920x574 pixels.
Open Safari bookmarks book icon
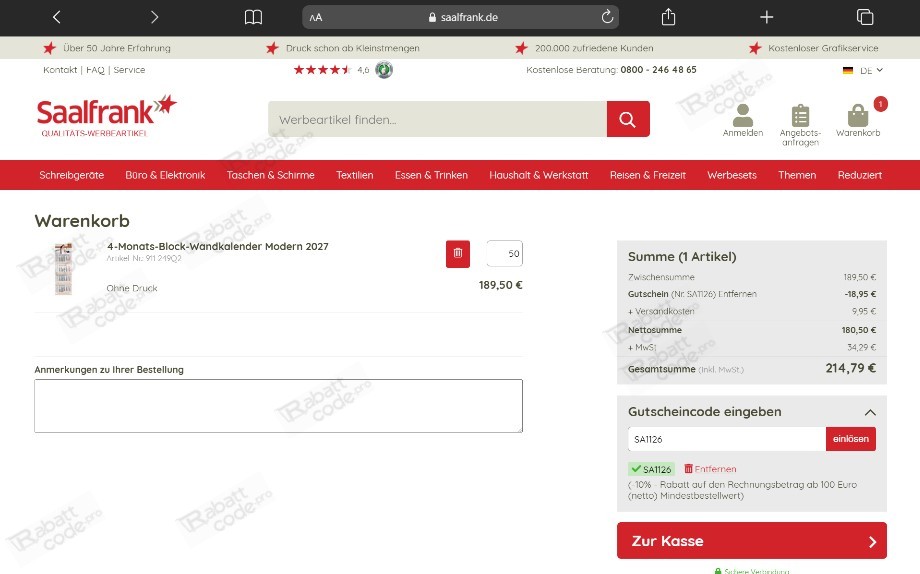point(253,17)
